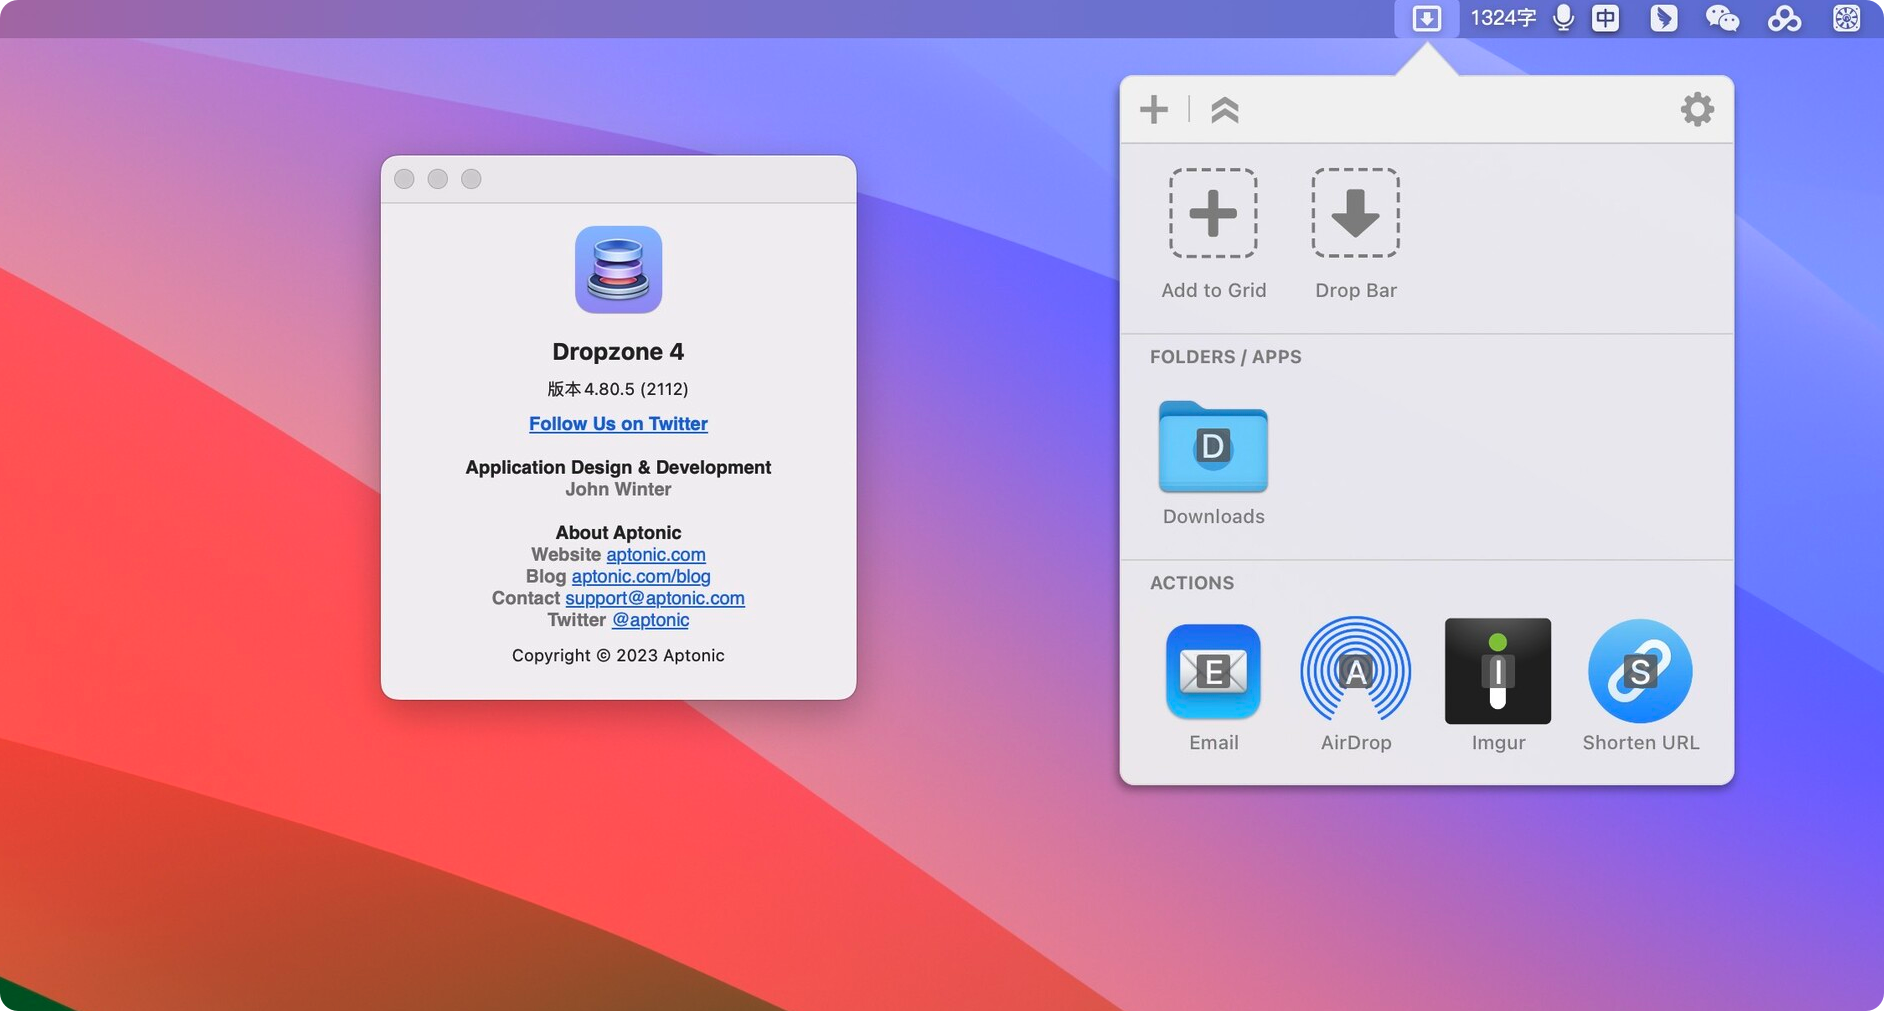Click the three-circles menu bar icon

click(1784, 18)
